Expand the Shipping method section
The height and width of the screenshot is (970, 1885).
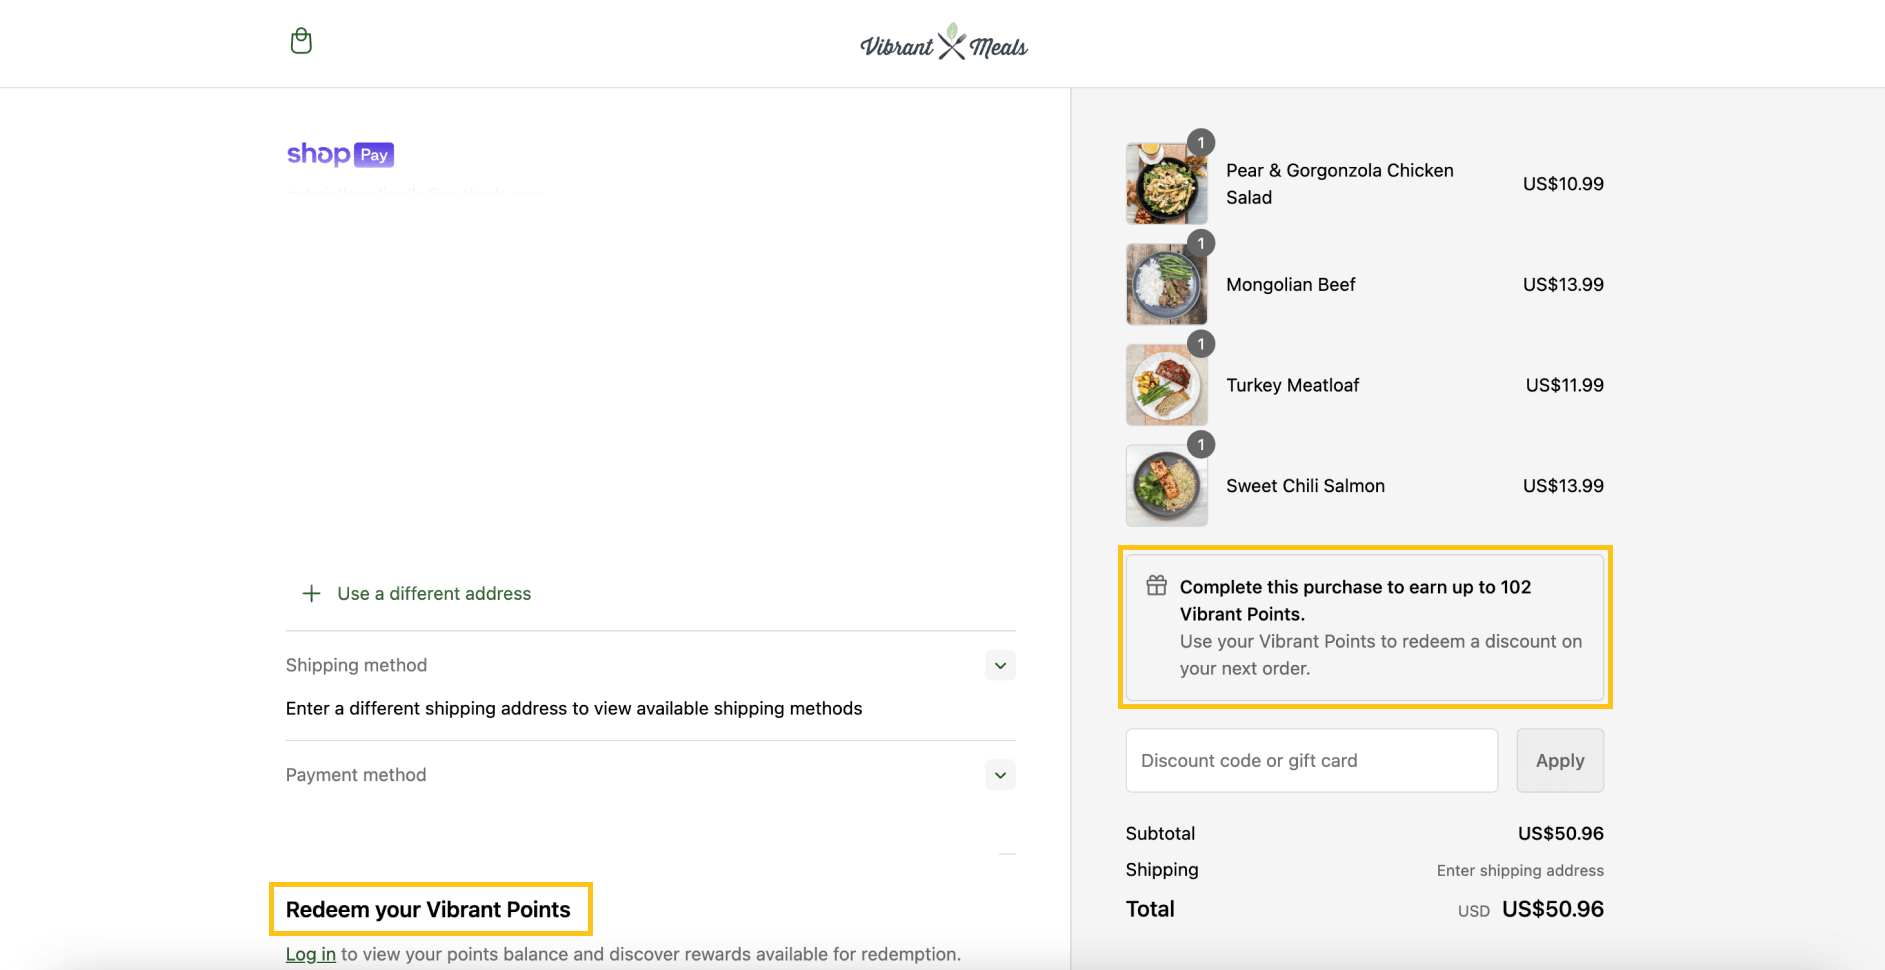(999, 664)
